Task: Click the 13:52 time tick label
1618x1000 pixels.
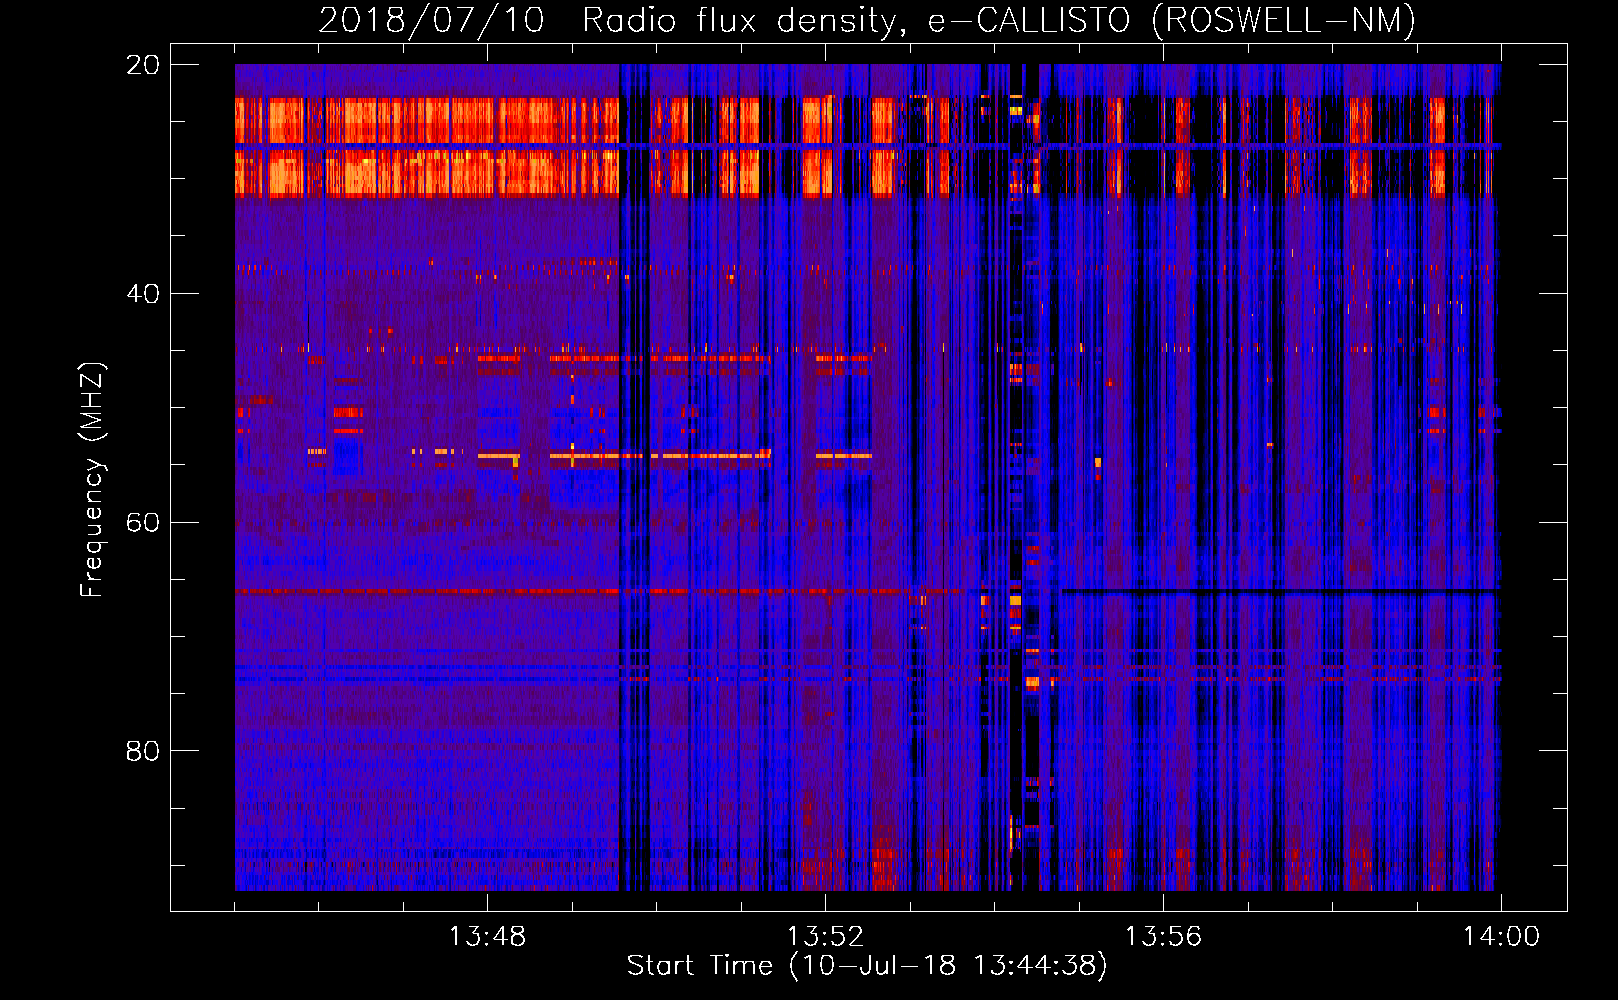Action: [825, 937]
